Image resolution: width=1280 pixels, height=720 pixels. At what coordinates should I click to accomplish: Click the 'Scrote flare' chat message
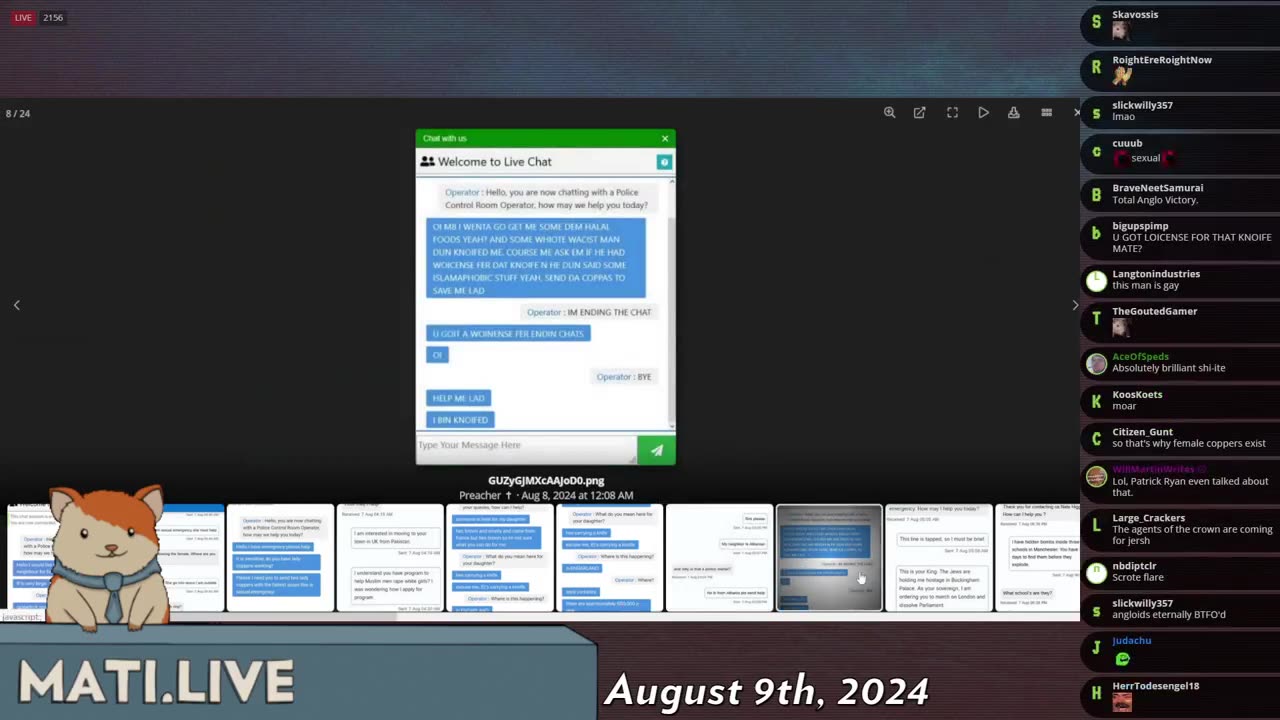(x=1140, y=578)
